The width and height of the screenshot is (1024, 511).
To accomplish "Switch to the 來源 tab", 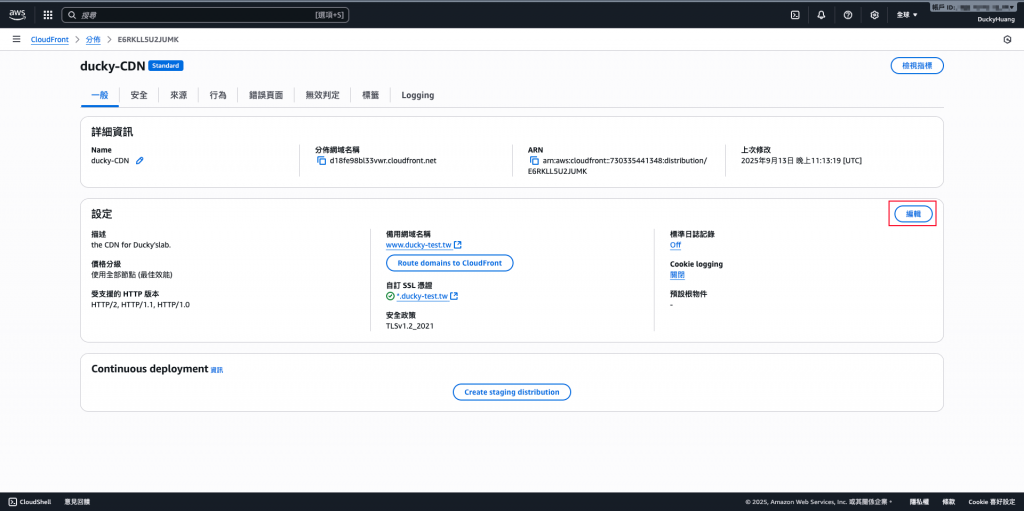I will (x=178, y=95).
